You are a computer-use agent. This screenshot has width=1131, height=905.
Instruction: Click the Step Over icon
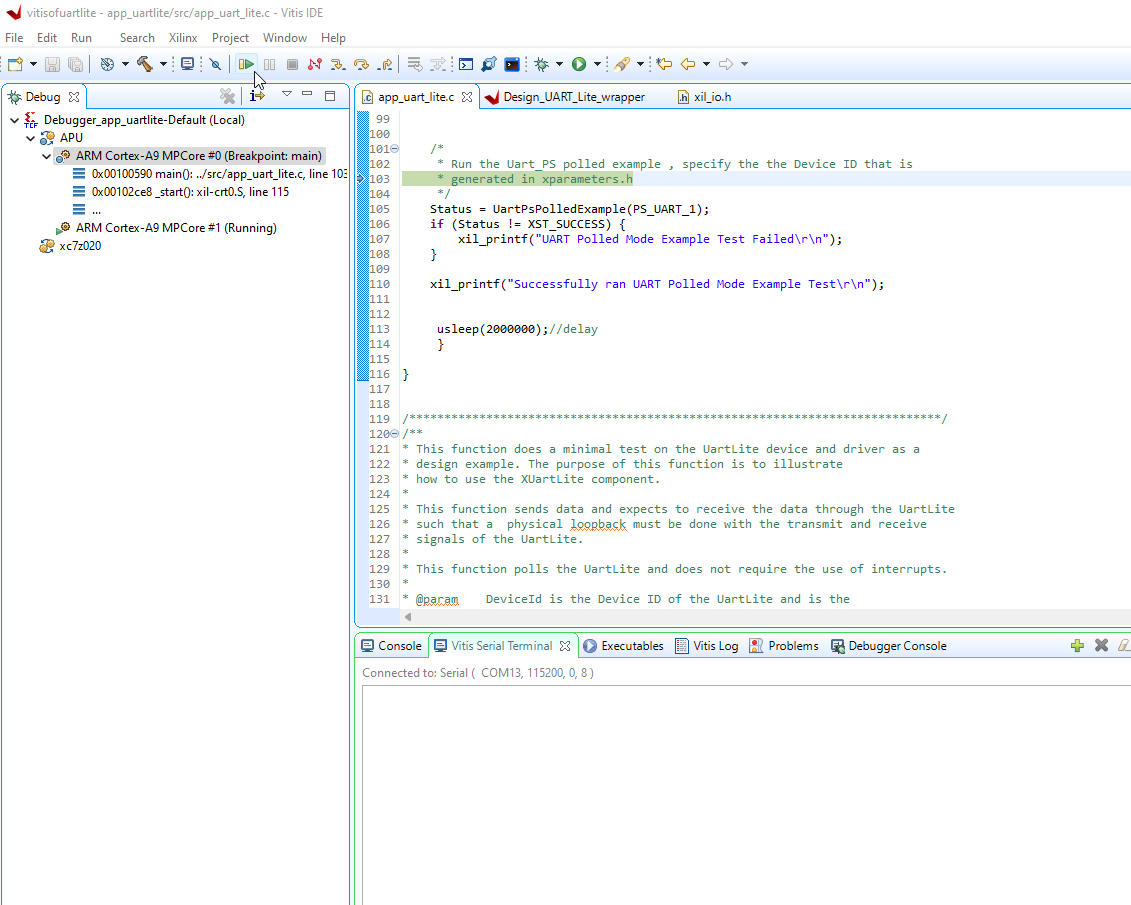click(x=361, y=64)
